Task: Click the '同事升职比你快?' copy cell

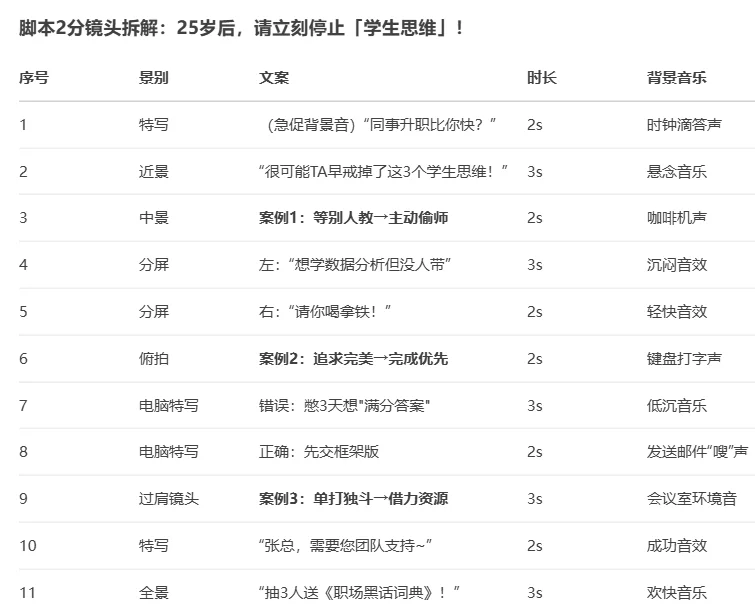Action: [380, 125]
